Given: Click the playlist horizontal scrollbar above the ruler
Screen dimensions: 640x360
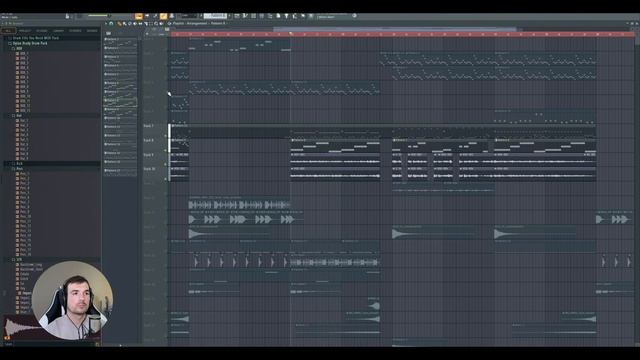Looking at the screenshot, I should [x=395, y=29].
